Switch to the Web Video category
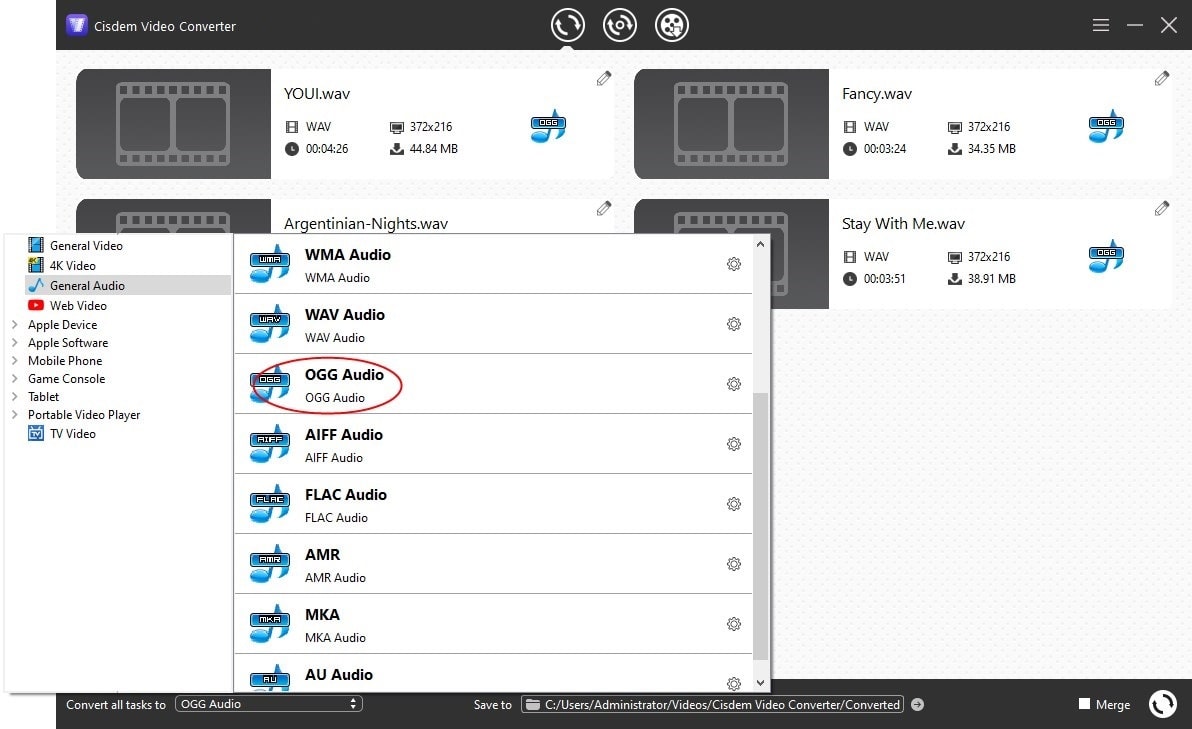The width and height of the screenshot is (1192, 729). tap(78, 305)
